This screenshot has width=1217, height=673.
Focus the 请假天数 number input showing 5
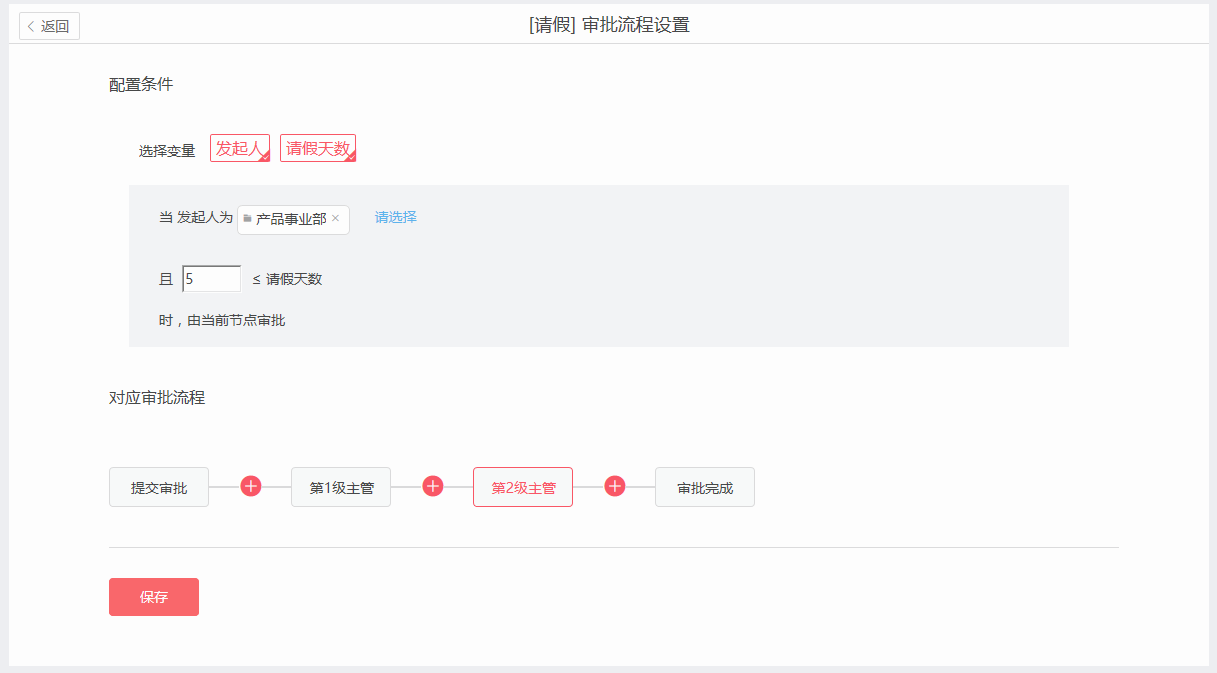pyautogui.click(x=211, y=279)
